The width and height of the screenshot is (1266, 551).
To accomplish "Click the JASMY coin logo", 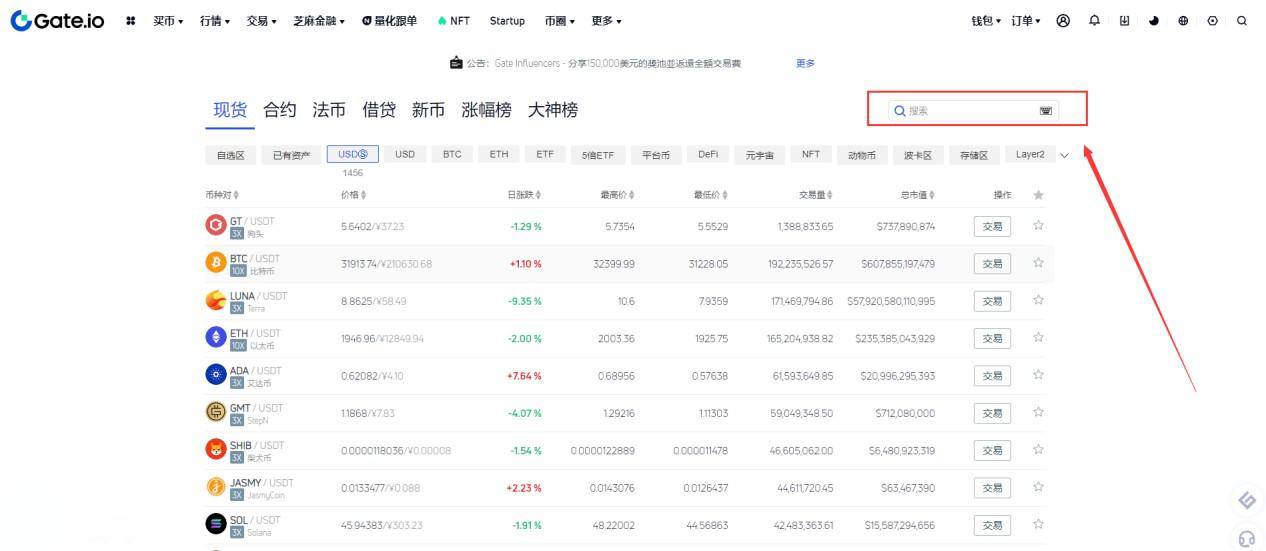I will (x=215, y=487).
